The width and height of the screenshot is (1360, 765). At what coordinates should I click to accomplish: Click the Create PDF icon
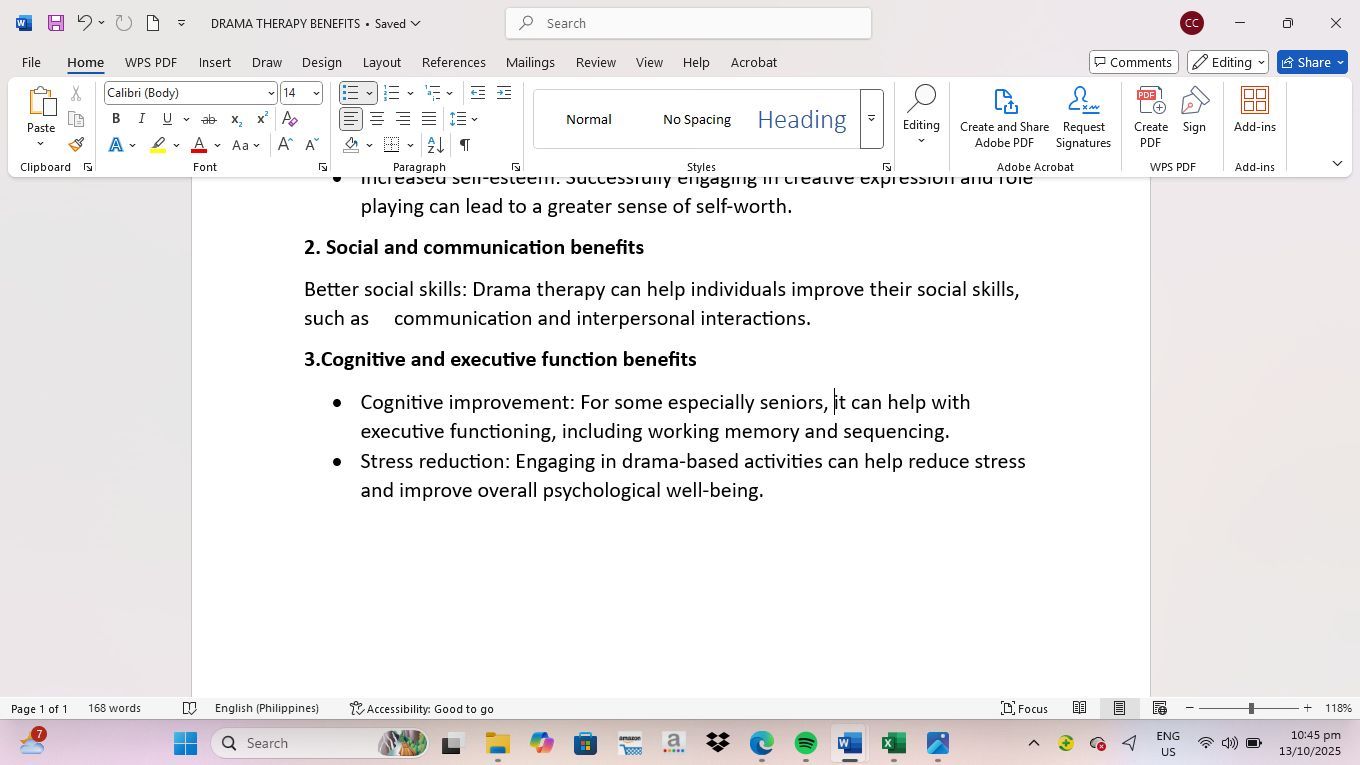(x=1150, y=117)
